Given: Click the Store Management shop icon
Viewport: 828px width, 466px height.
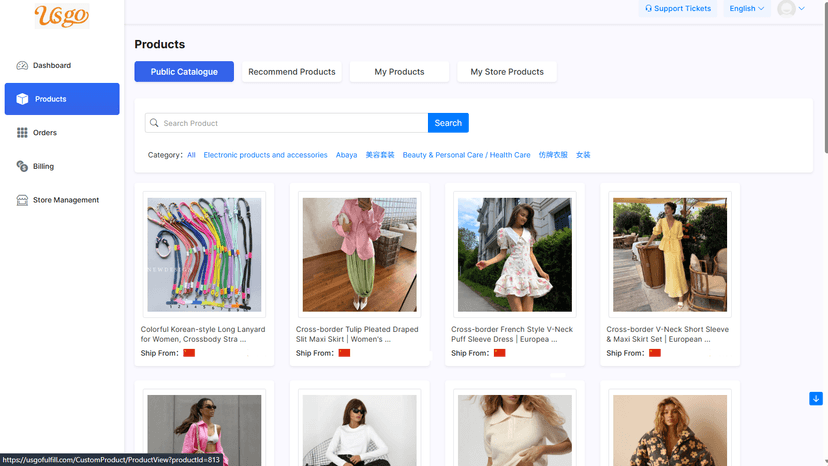Looking at the screenshot, I should (x=22, y=200).
